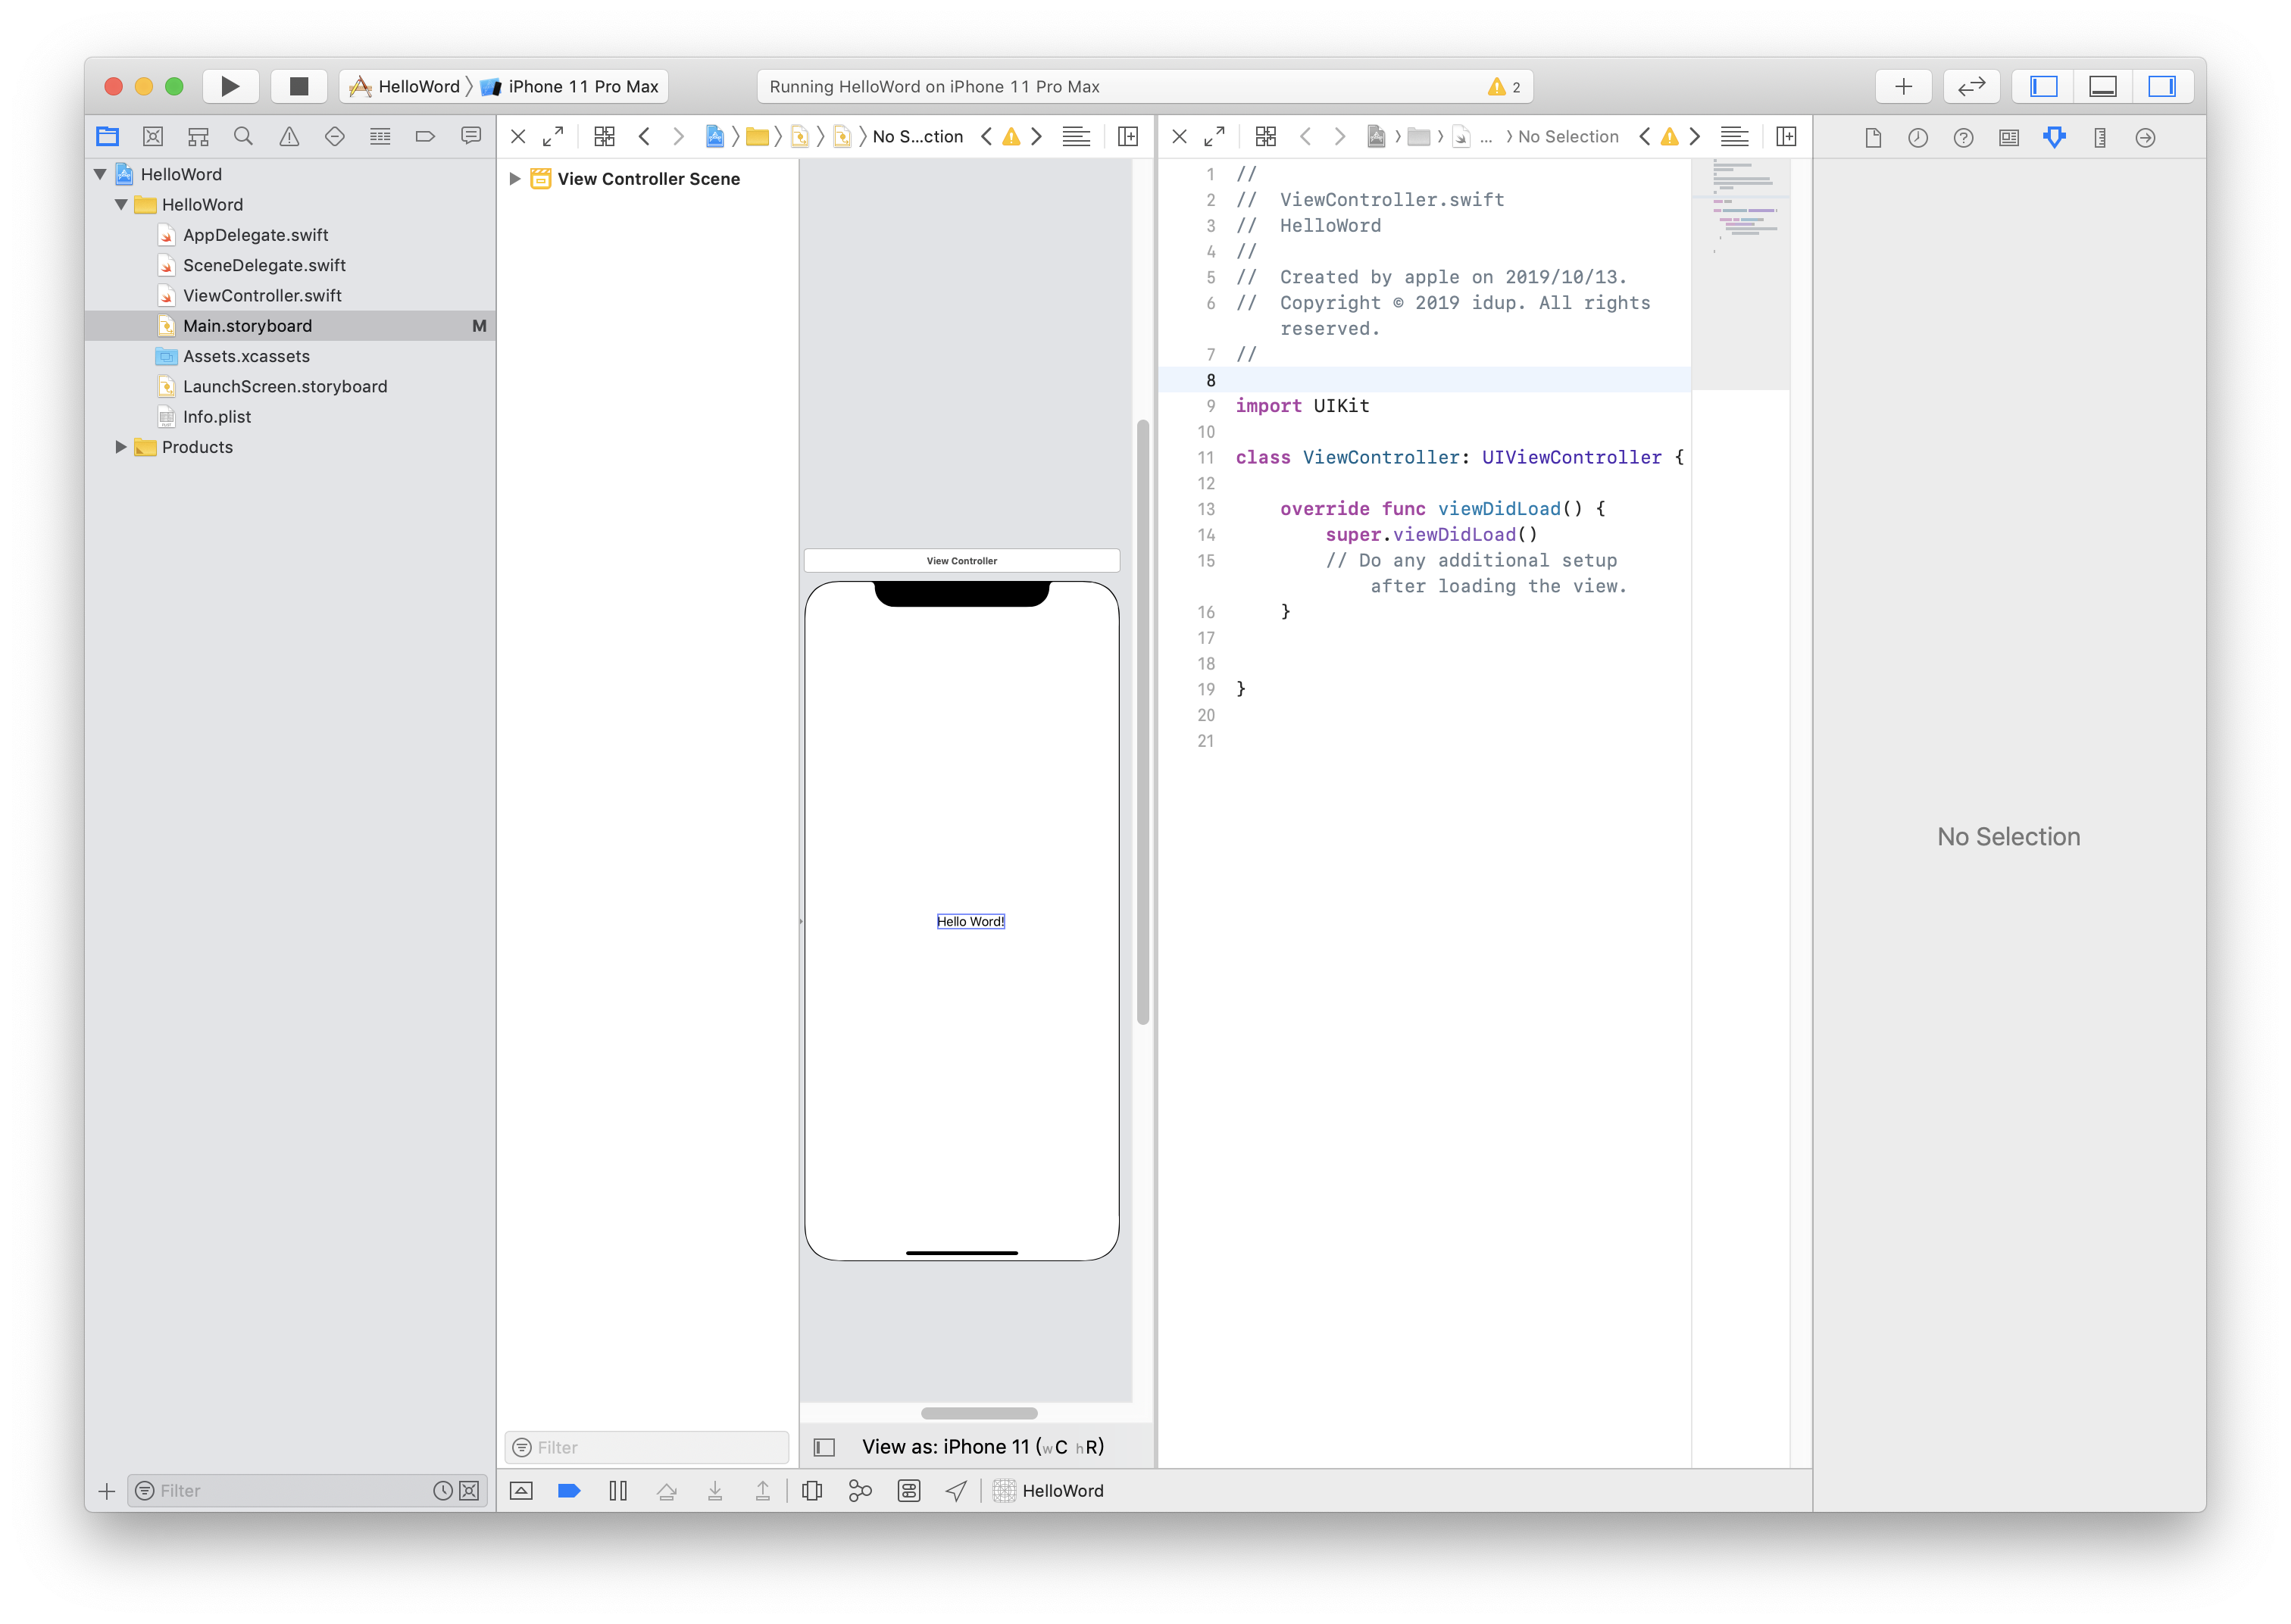Select ViewController.swift in project navigator

click(x=262, y=296)
